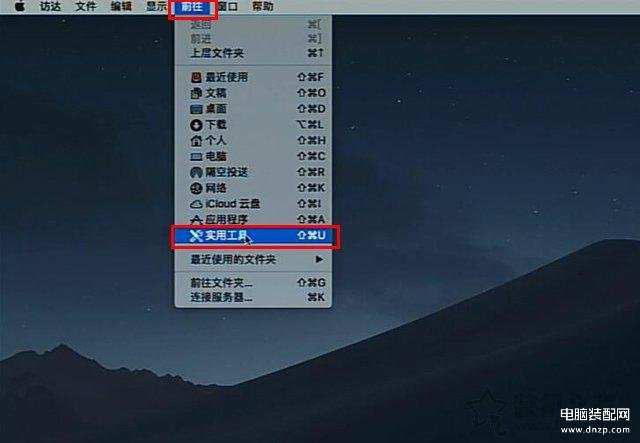Open the 访达 Finder menu
The height and width of the screenshot is (443, 640).
[51, 7]
